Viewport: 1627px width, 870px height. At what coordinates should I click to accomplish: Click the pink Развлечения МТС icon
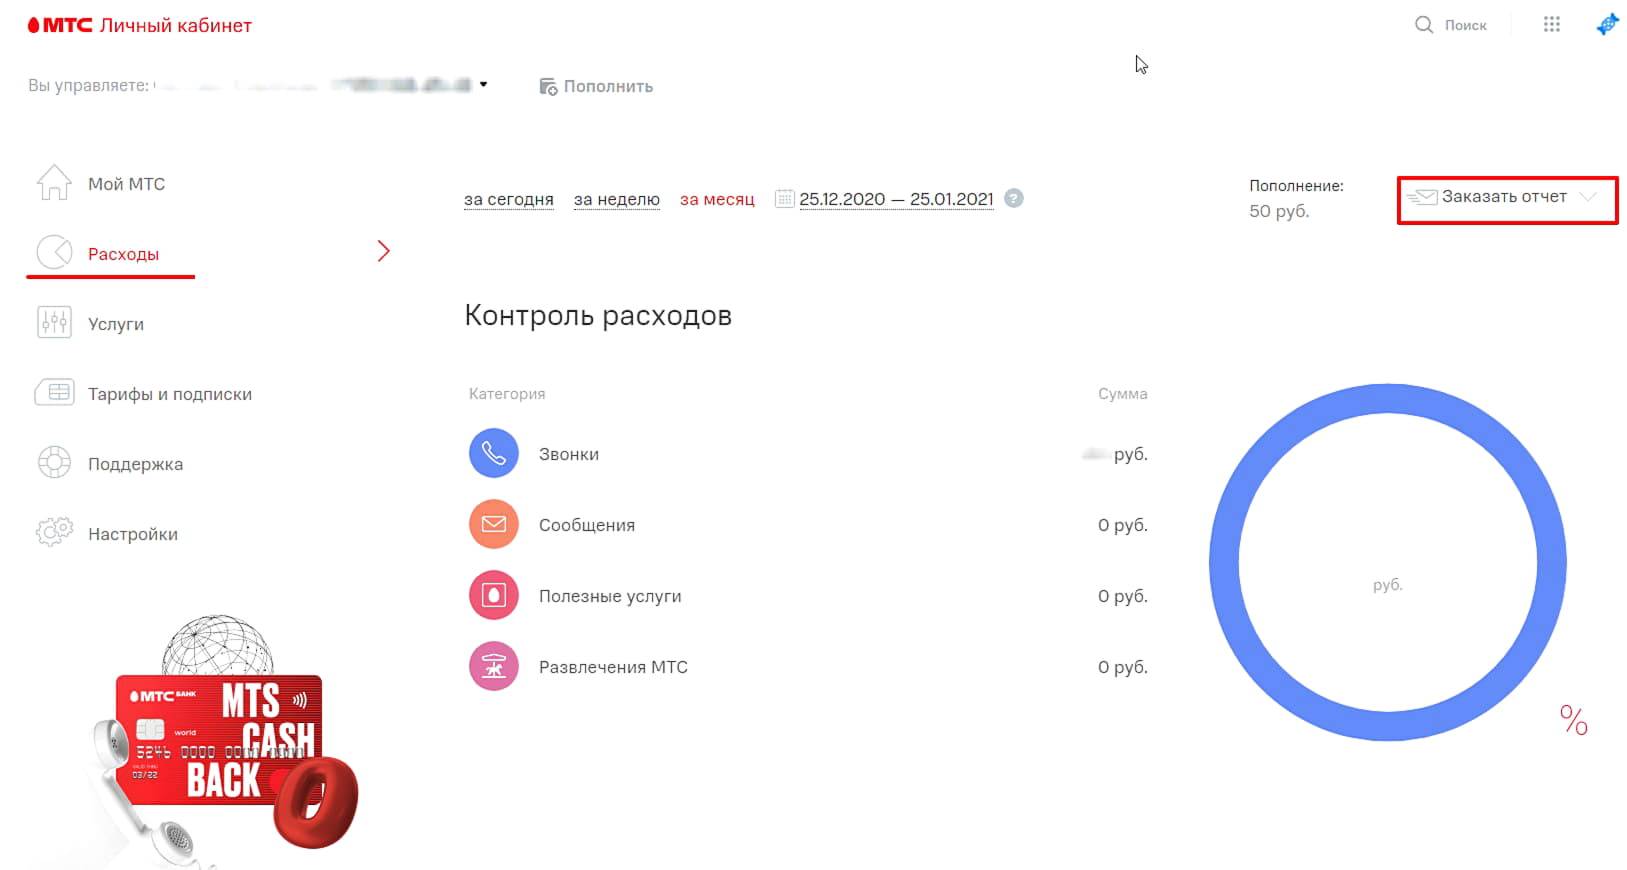pyautogui.click(x=493, y=667)
